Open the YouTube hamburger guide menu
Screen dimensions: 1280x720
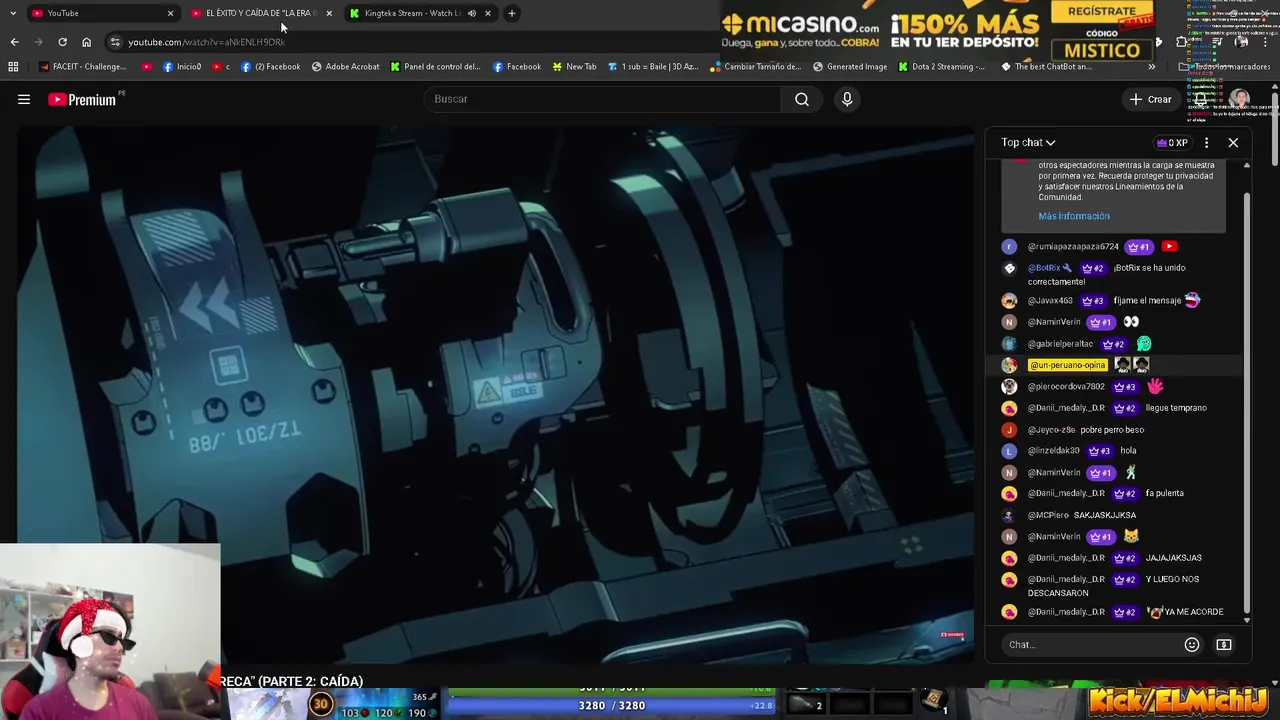24,99
